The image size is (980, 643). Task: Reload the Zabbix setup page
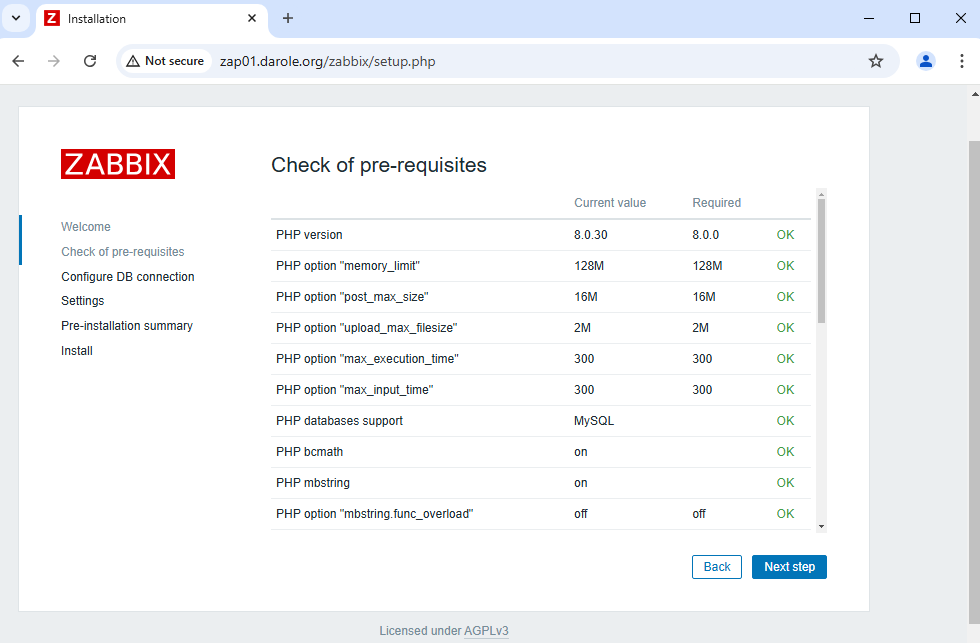[90, 61]
